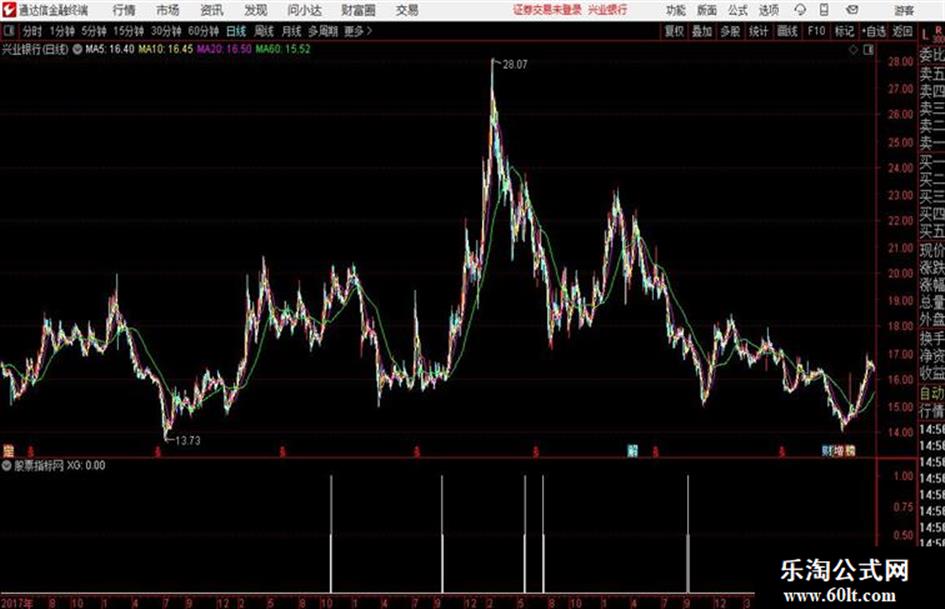Switch to 5分钟 period
Screen dimensions: 945x609
tap(93, 31)
